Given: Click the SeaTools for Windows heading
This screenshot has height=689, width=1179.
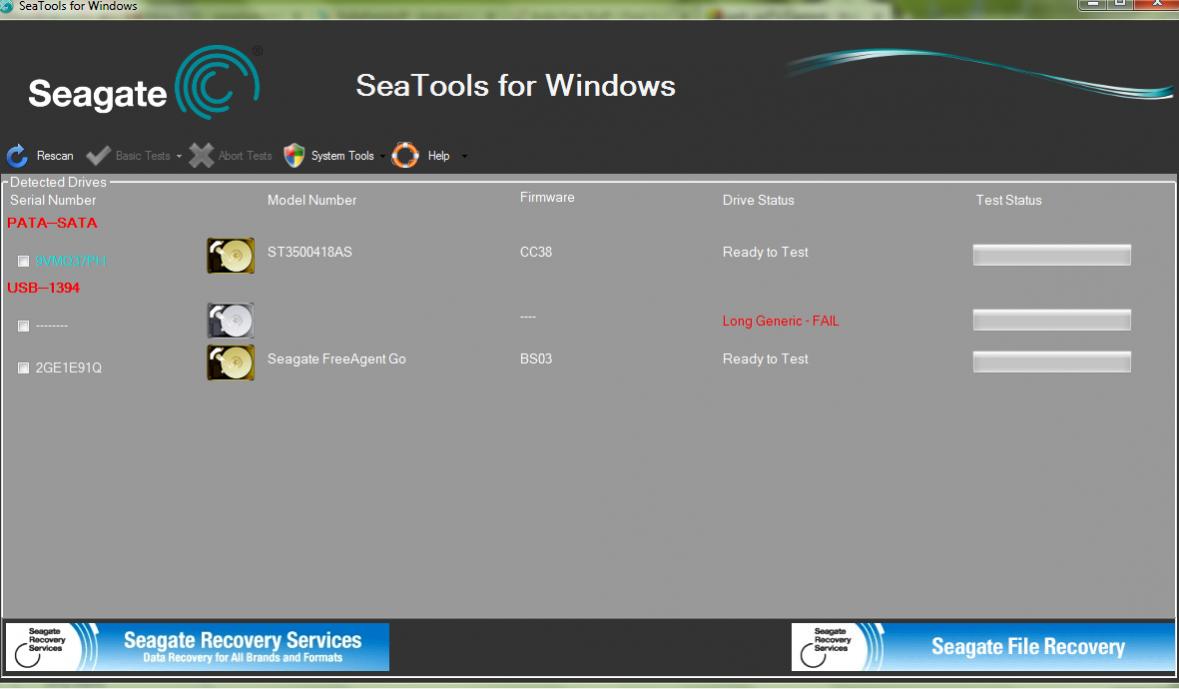Looking at the screenshot, I should click(x=515, y=86).
